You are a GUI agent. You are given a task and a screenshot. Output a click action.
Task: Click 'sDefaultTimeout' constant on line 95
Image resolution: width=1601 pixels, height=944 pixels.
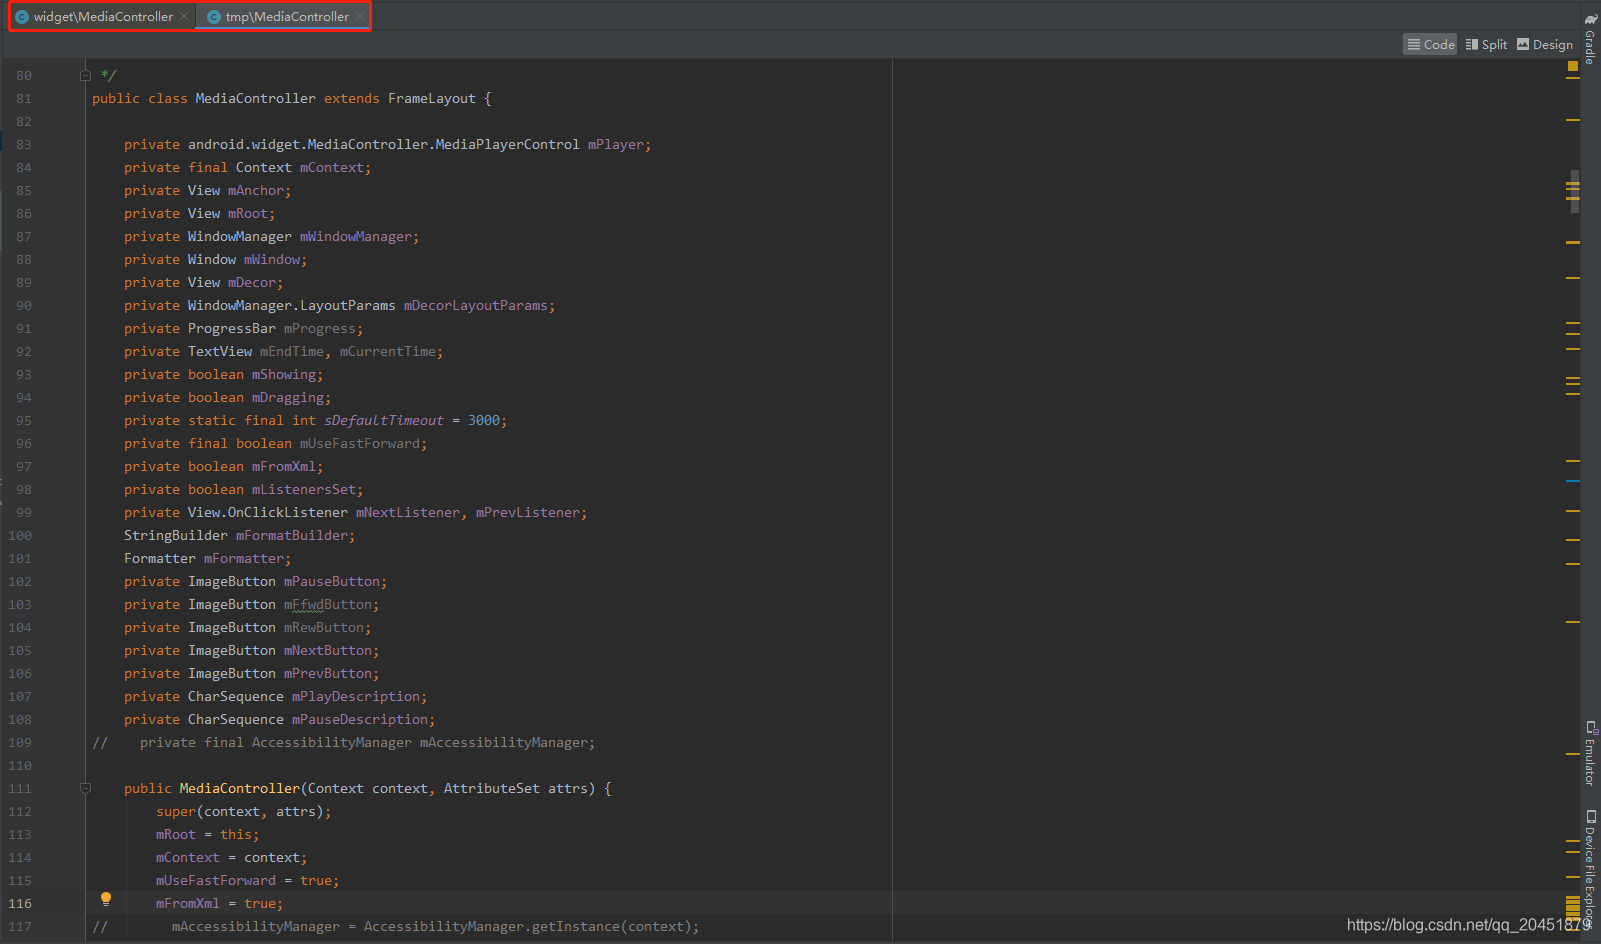(383, 420)
